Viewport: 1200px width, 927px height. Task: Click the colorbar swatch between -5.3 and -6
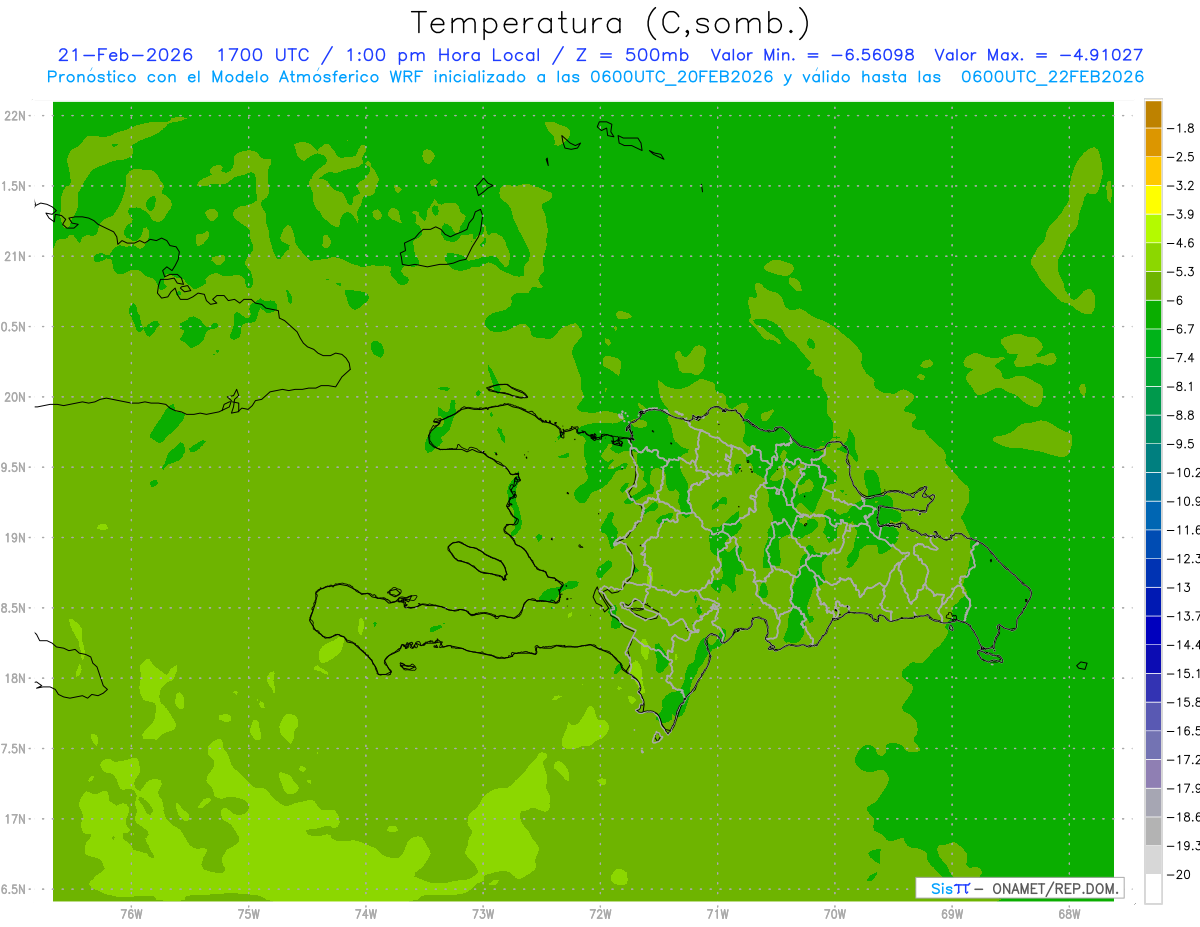tap(1153, 286)
